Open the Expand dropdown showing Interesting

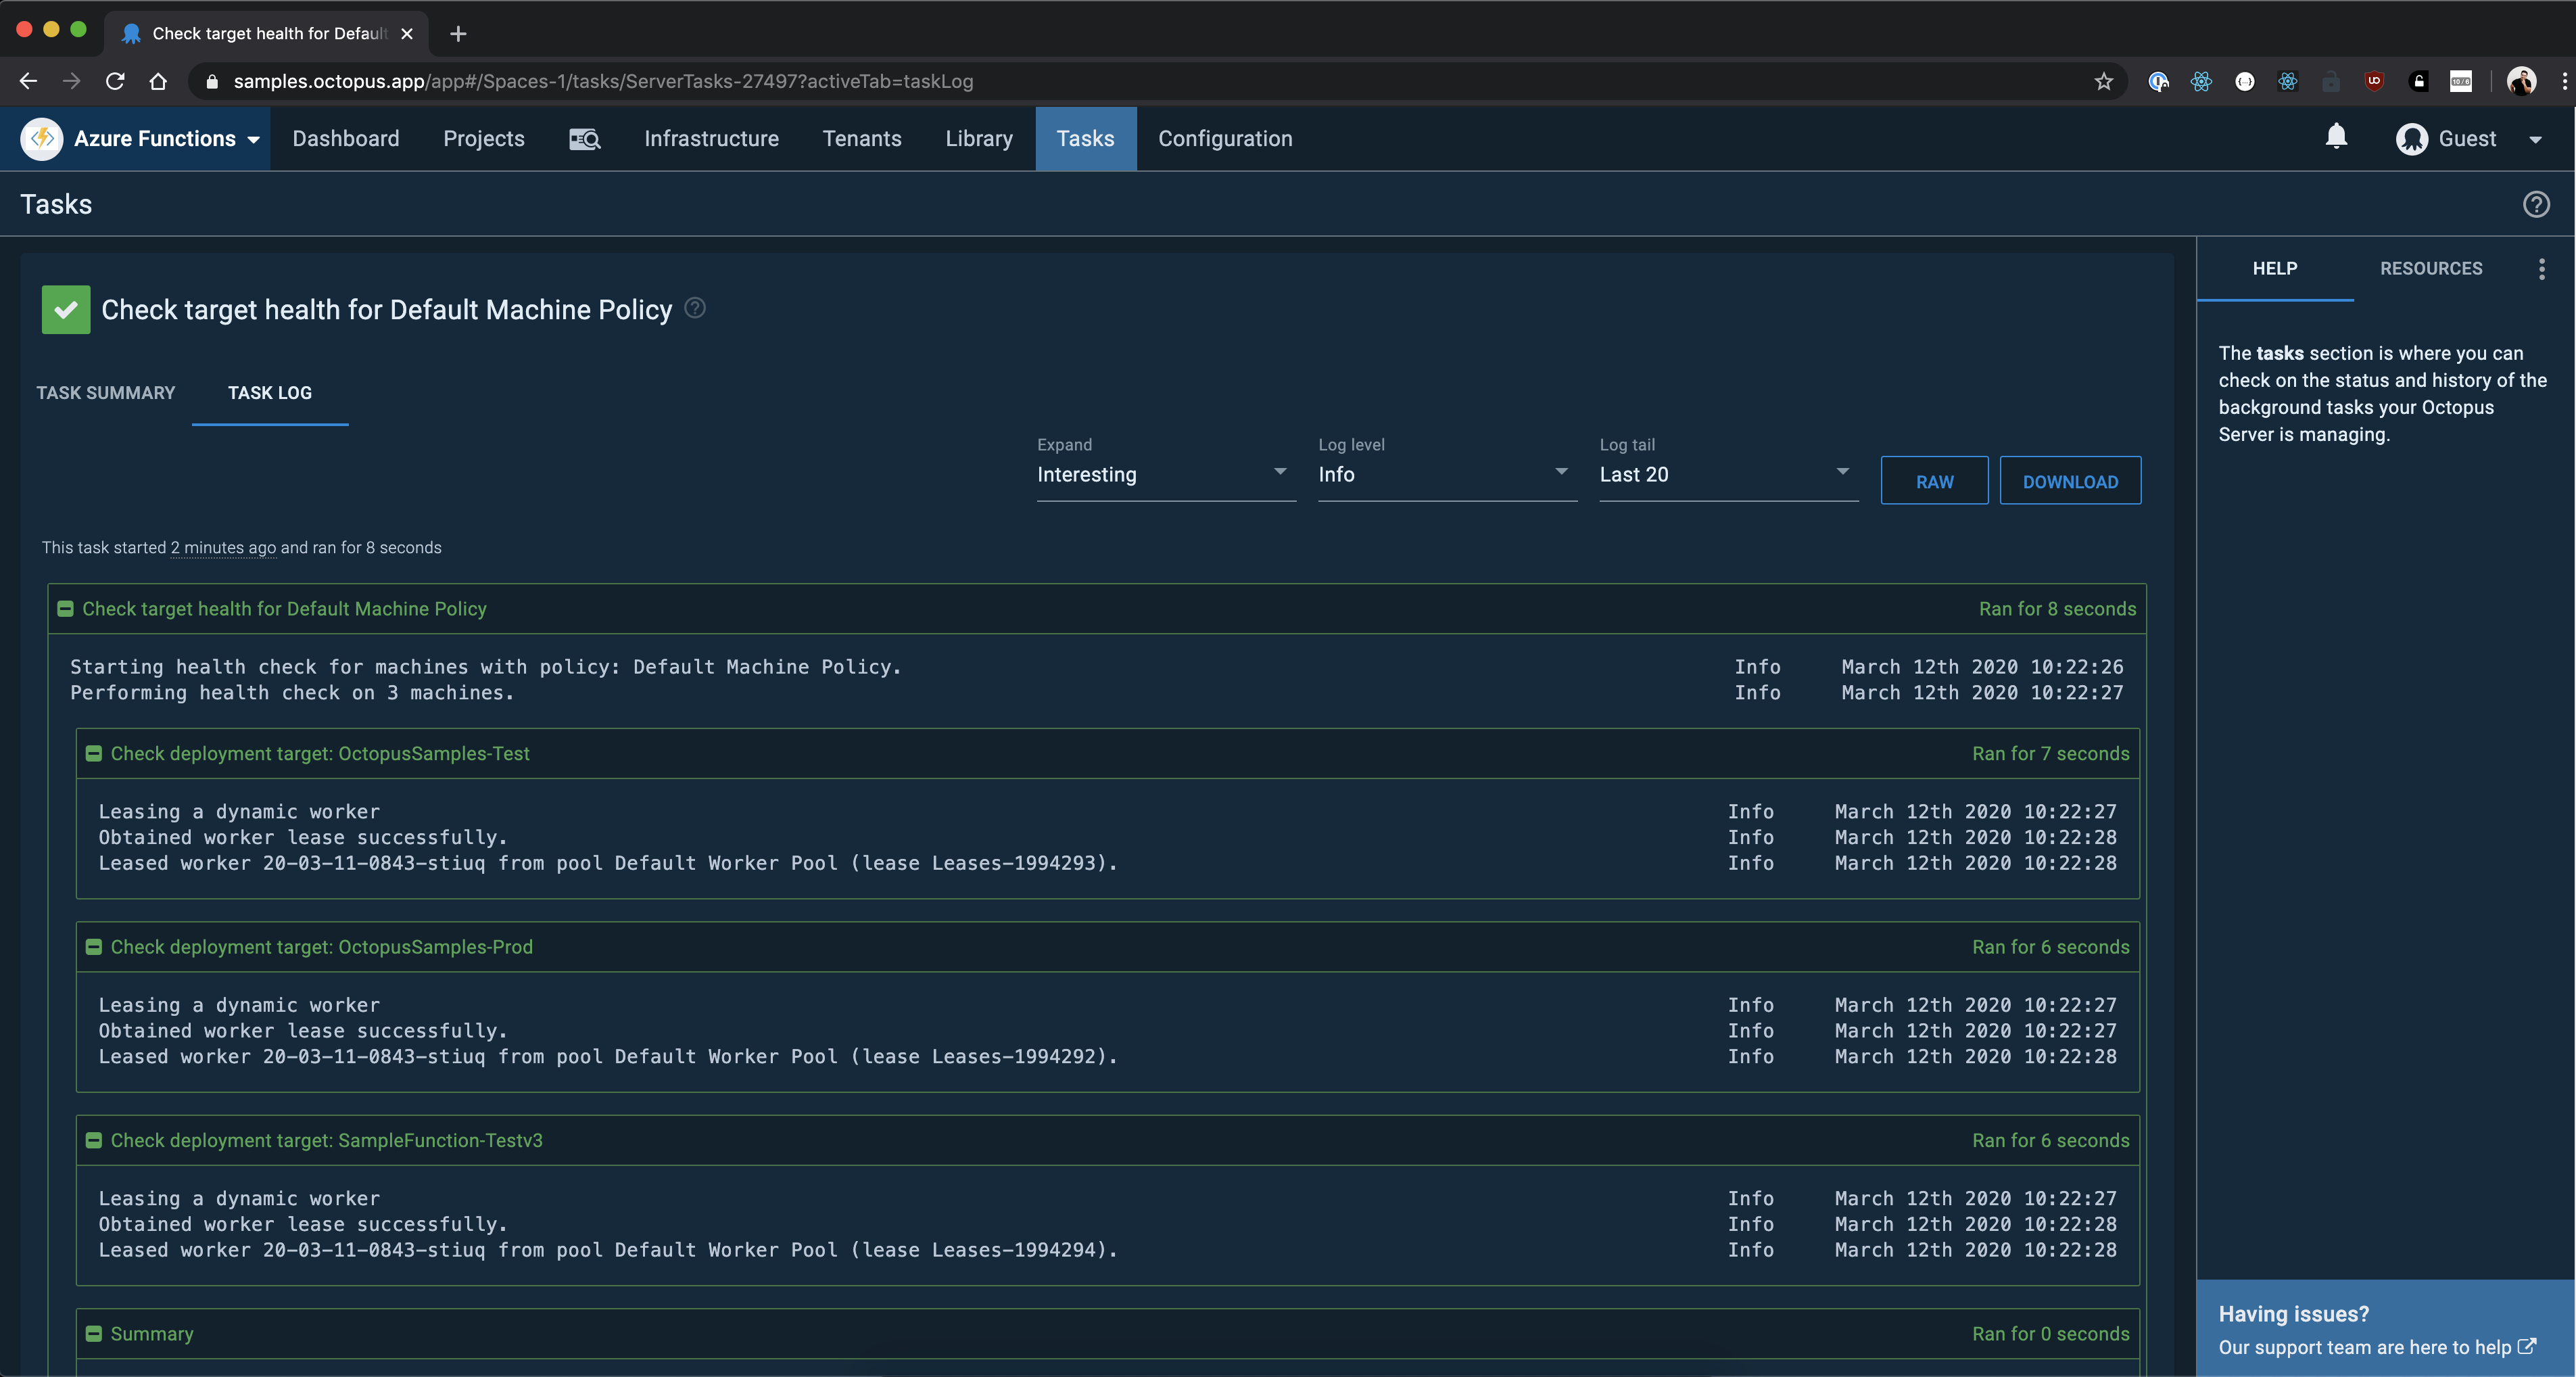(1165, 474)
